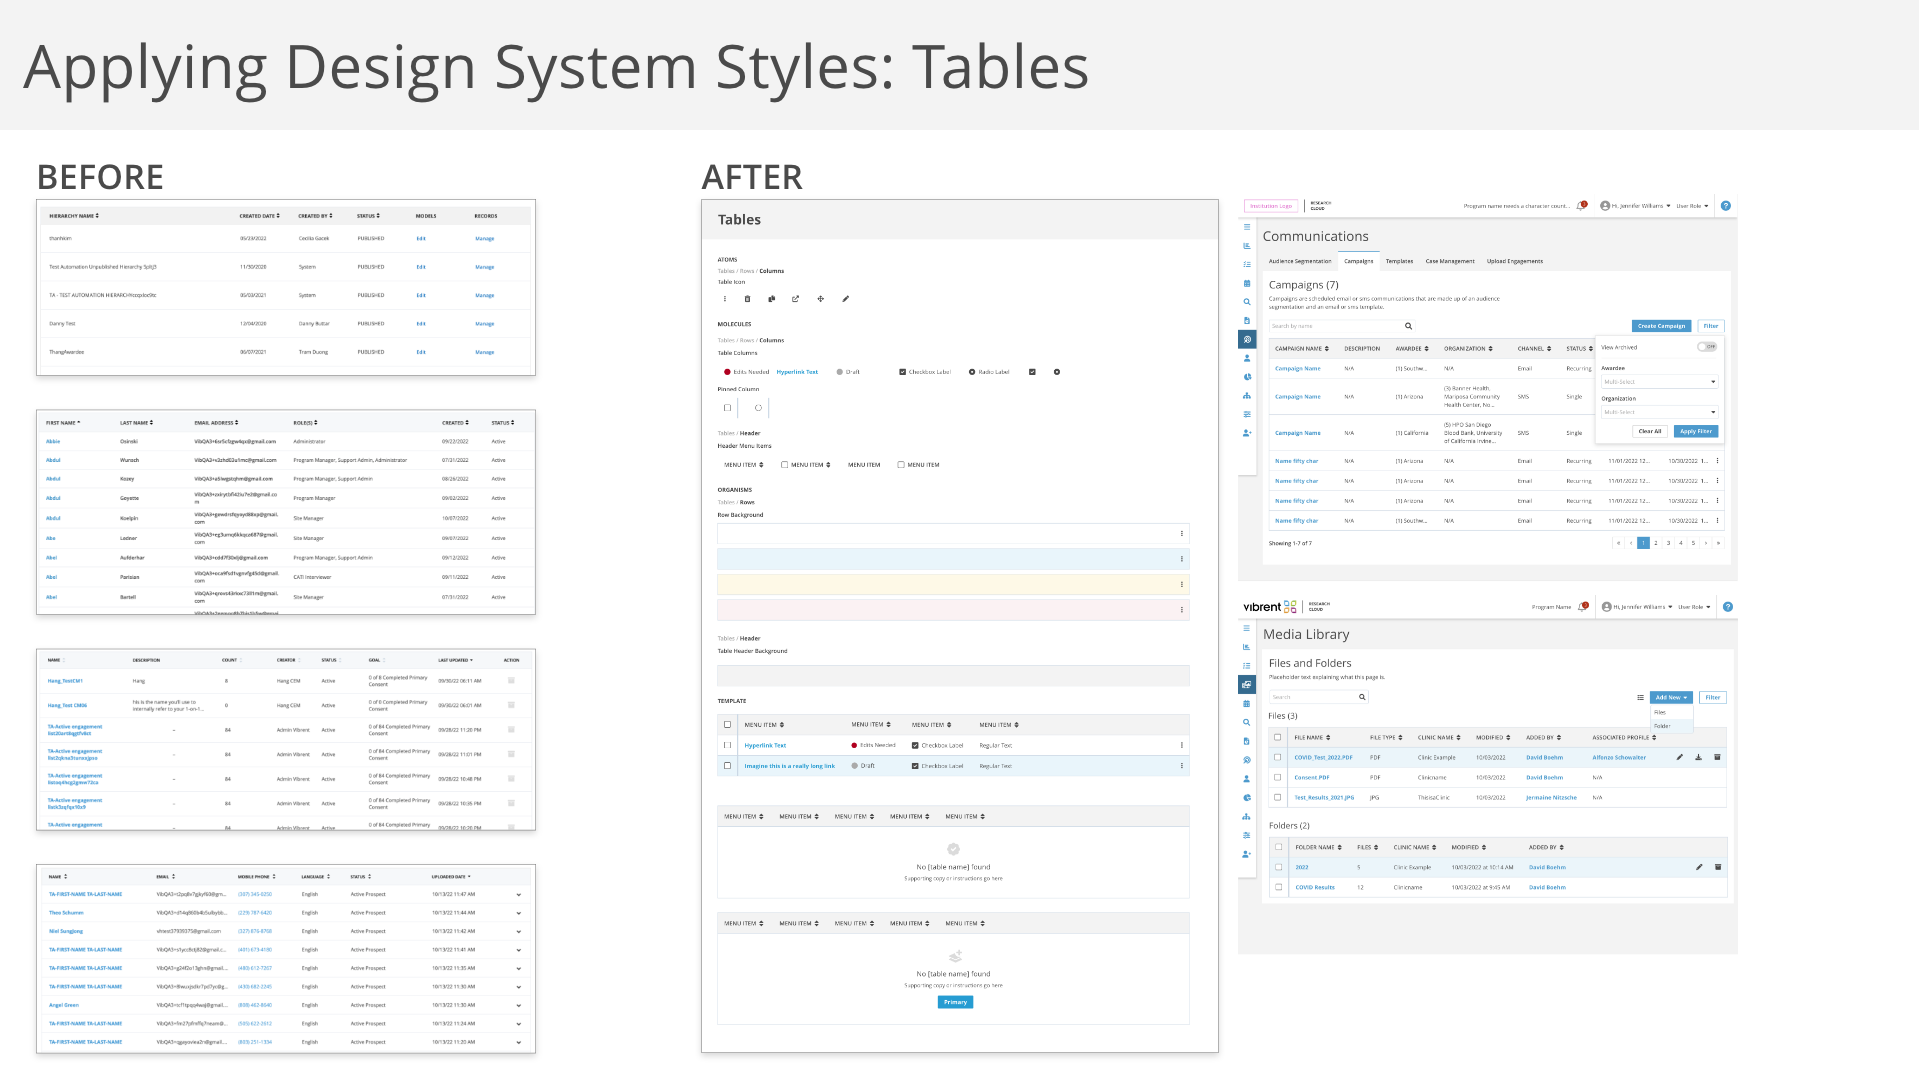Click list view icon beside Add New button
This screenshot has width=1920, height=1080.
tap(1640, 698)
